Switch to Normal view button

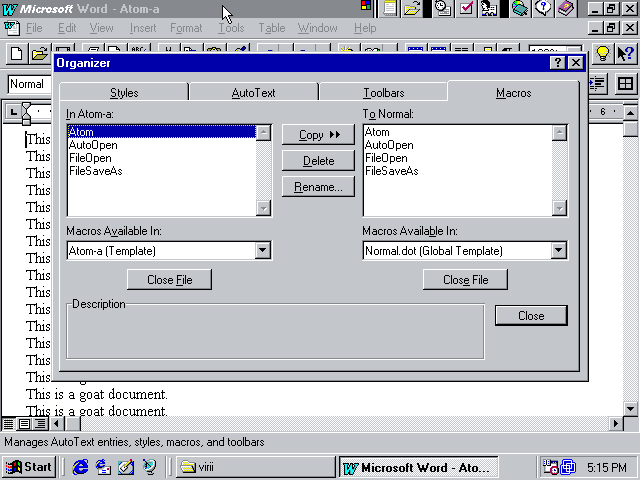pyautogui.click(x=8, y=424)
